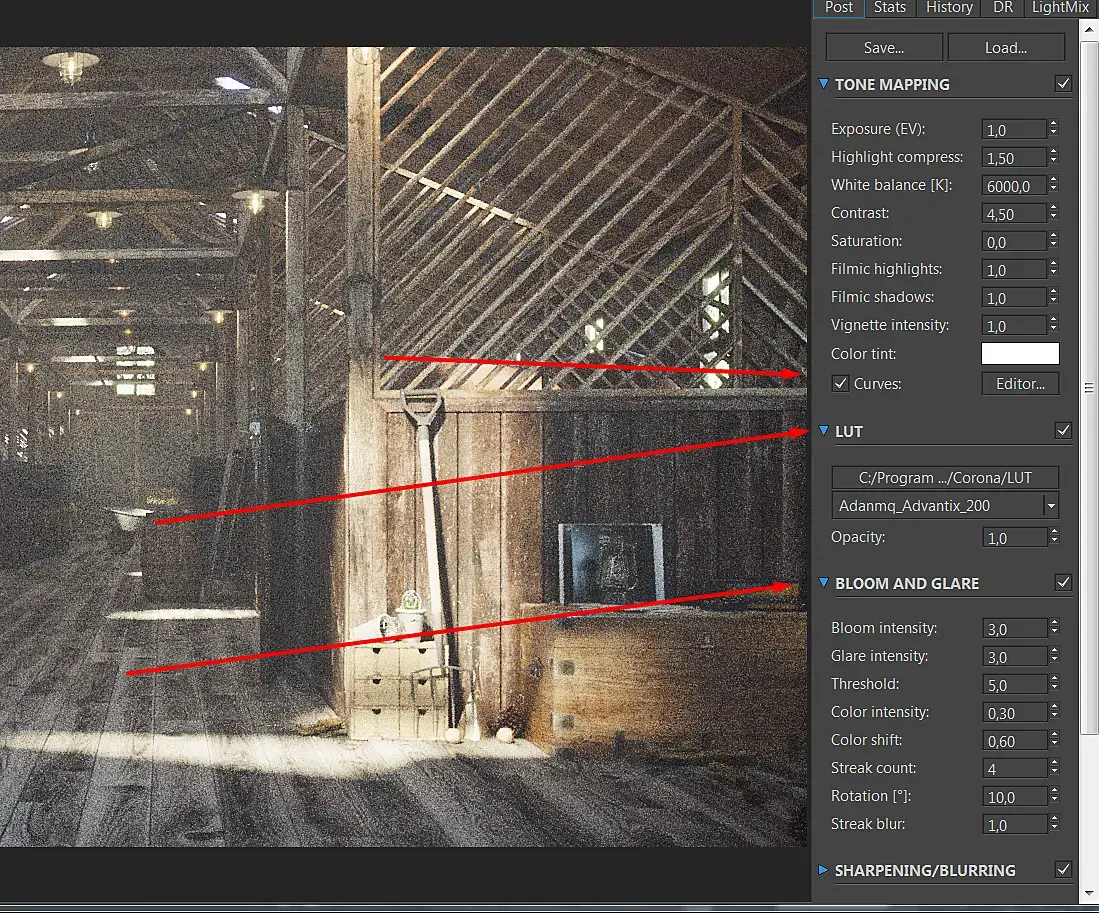Click the Vignette intensity spinner arrows
Viewport: 1099px width, 913px height.
[1053, 324]
